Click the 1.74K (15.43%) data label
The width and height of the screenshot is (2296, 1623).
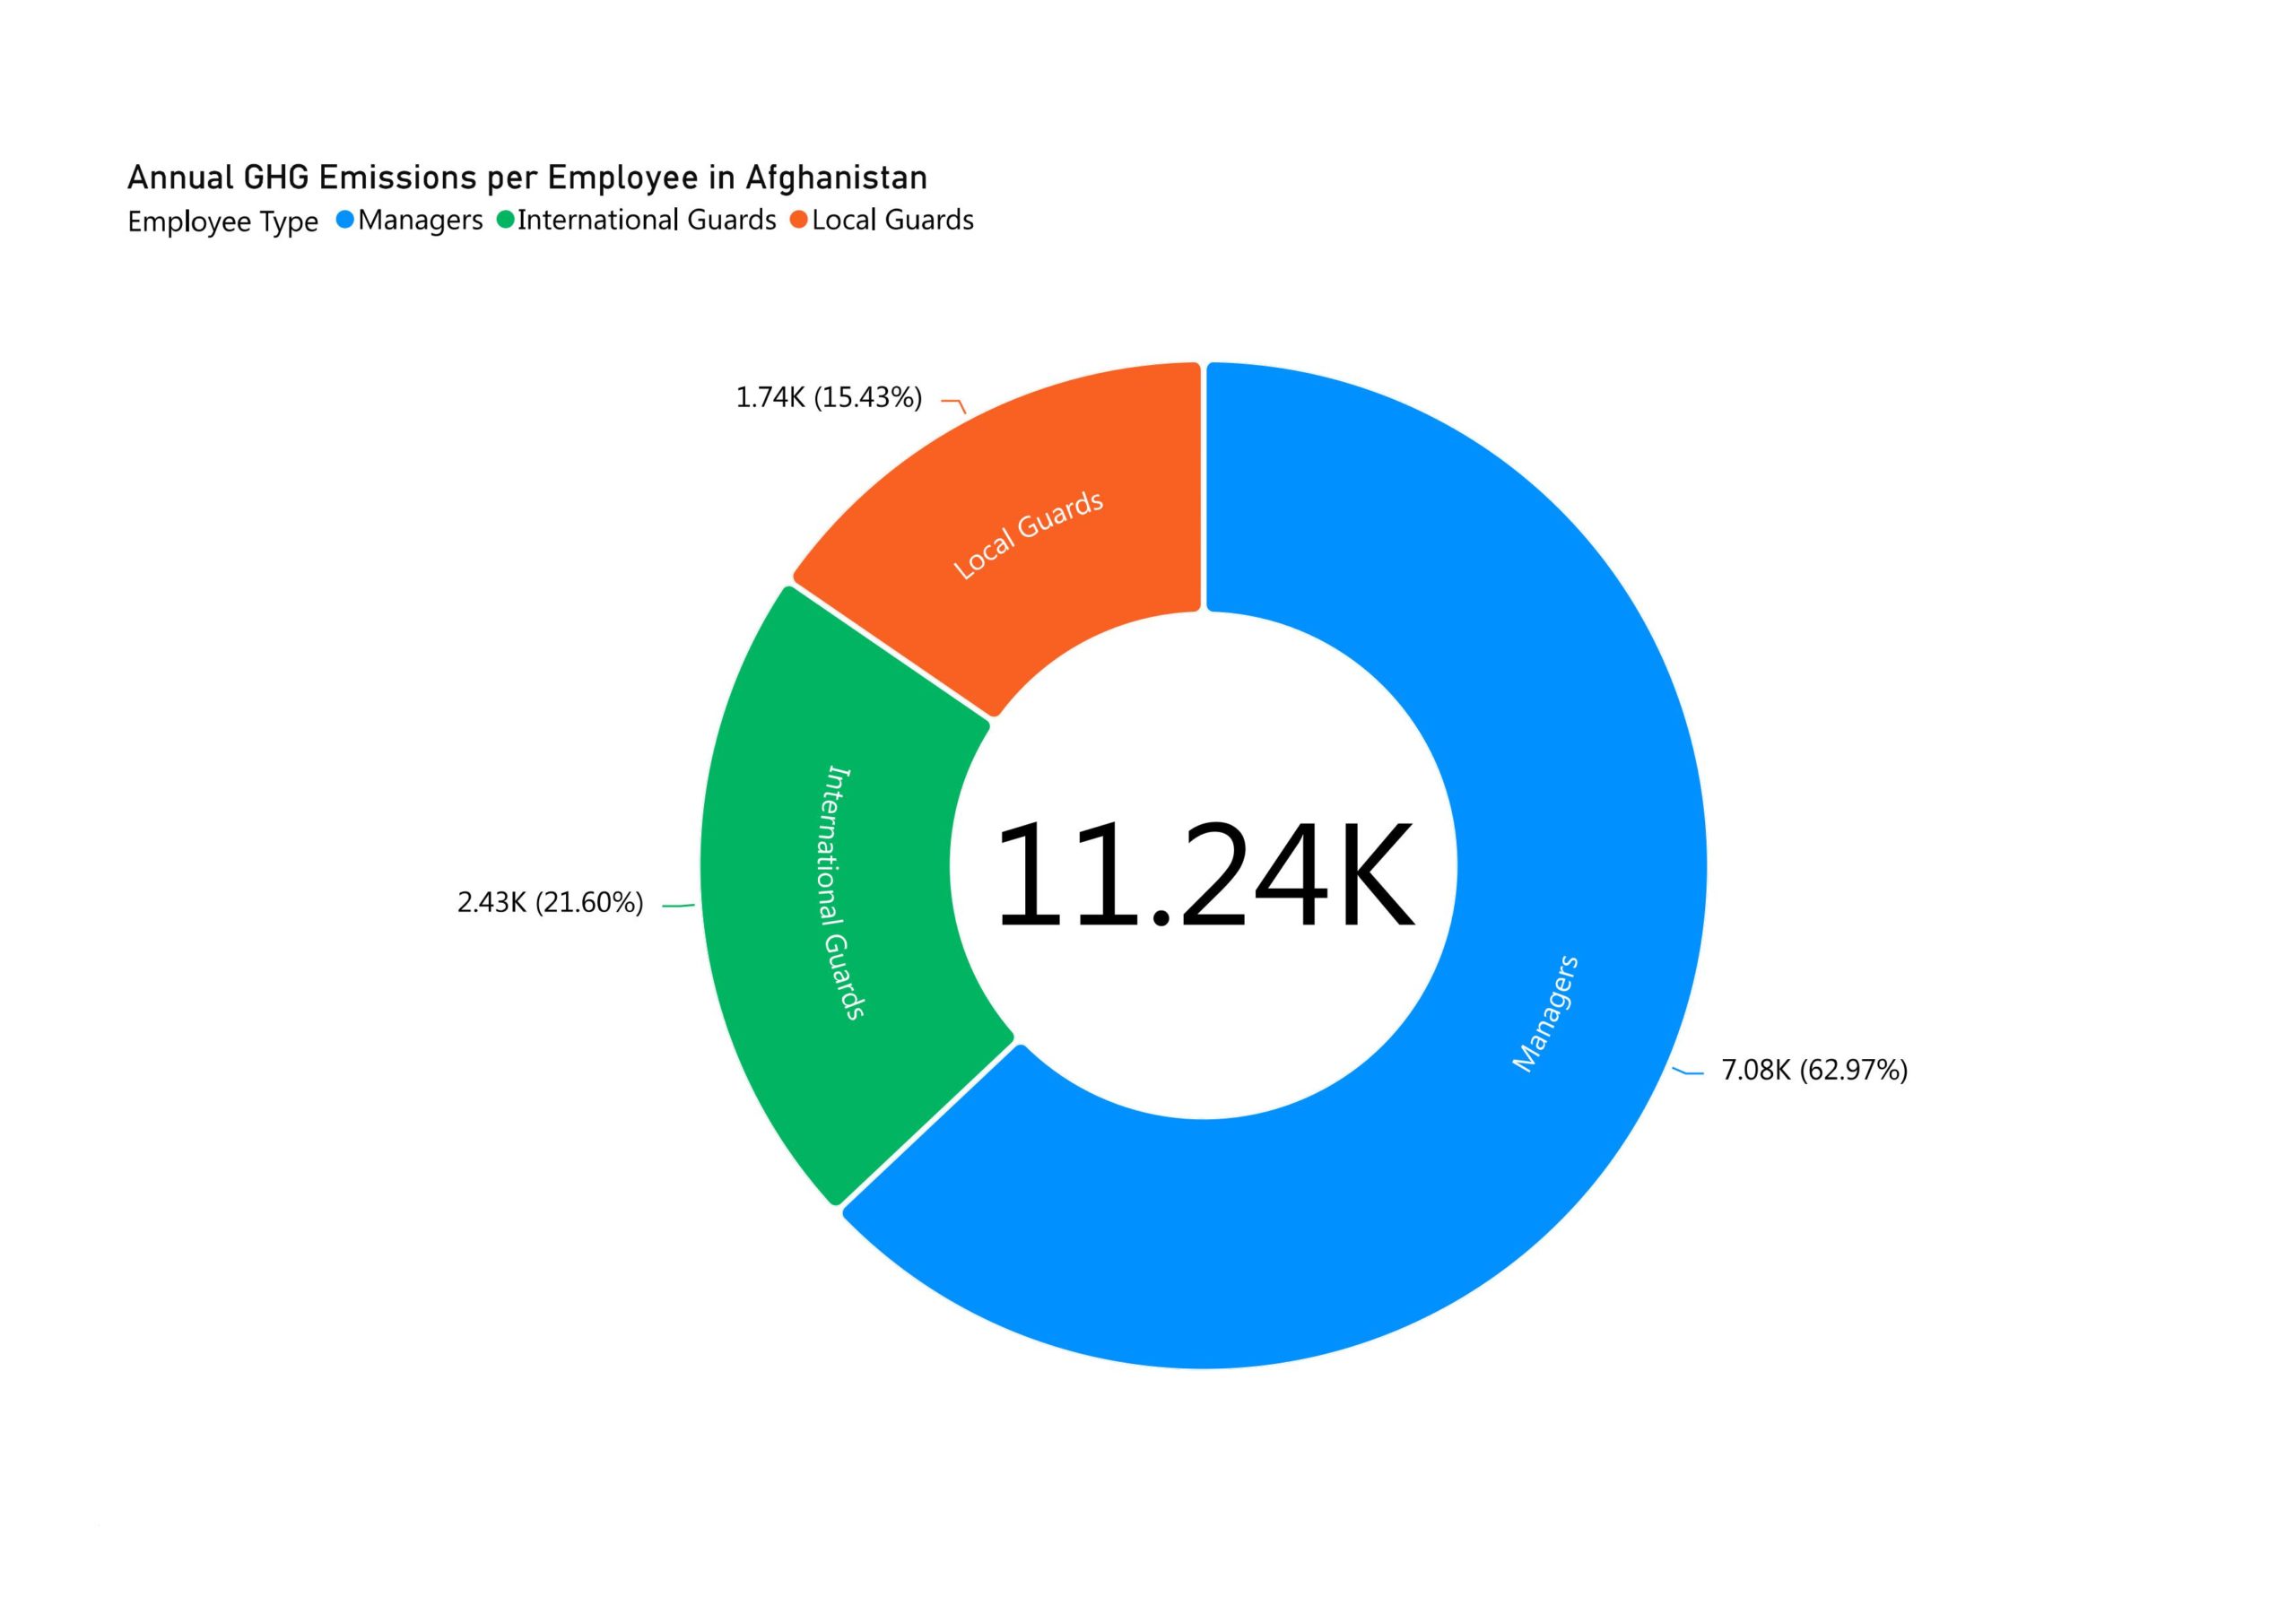point(828,398)
